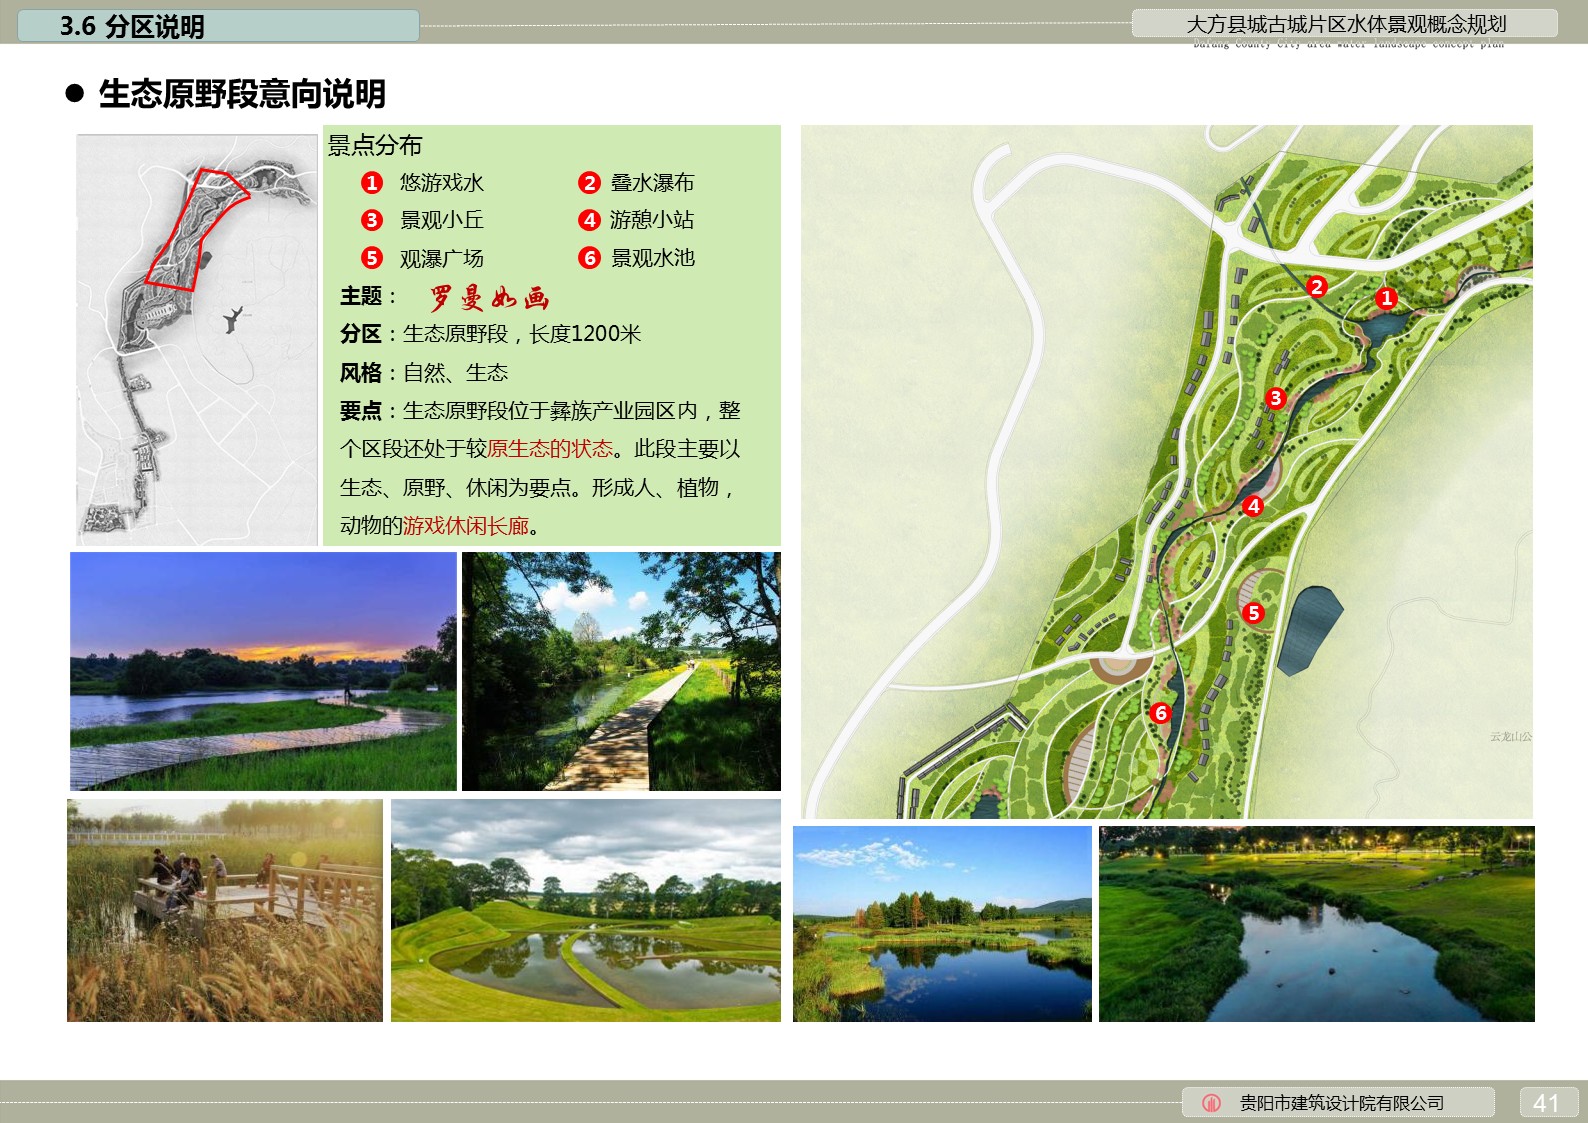Click the red 罗曼如画 theme text
Image resolution: width=1588 pixels, height=1123 pixels.
[x=489, y=297]
